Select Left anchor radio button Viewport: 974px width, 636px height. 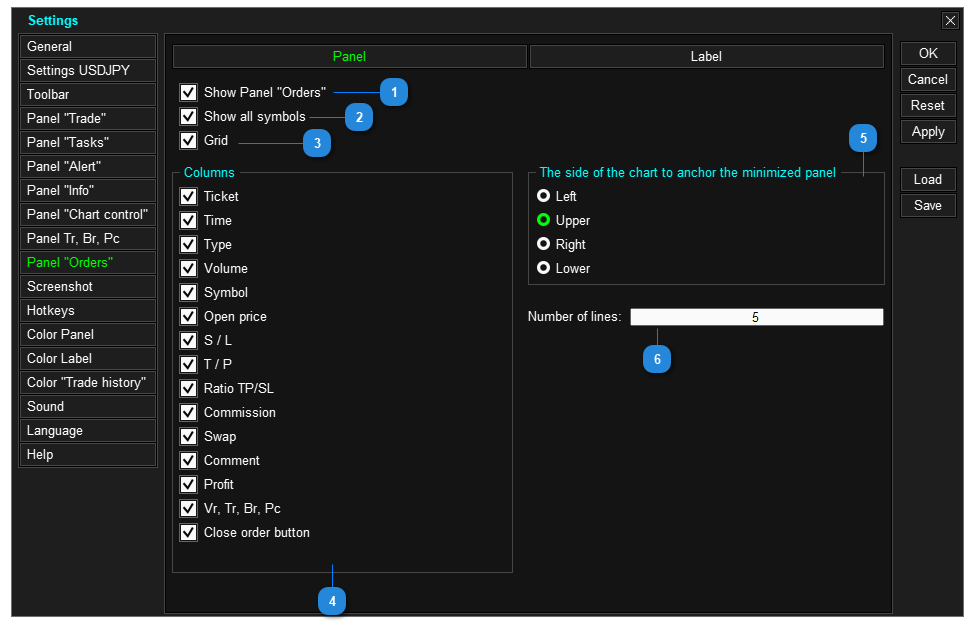pyautogui.click(x=544, y=196)
